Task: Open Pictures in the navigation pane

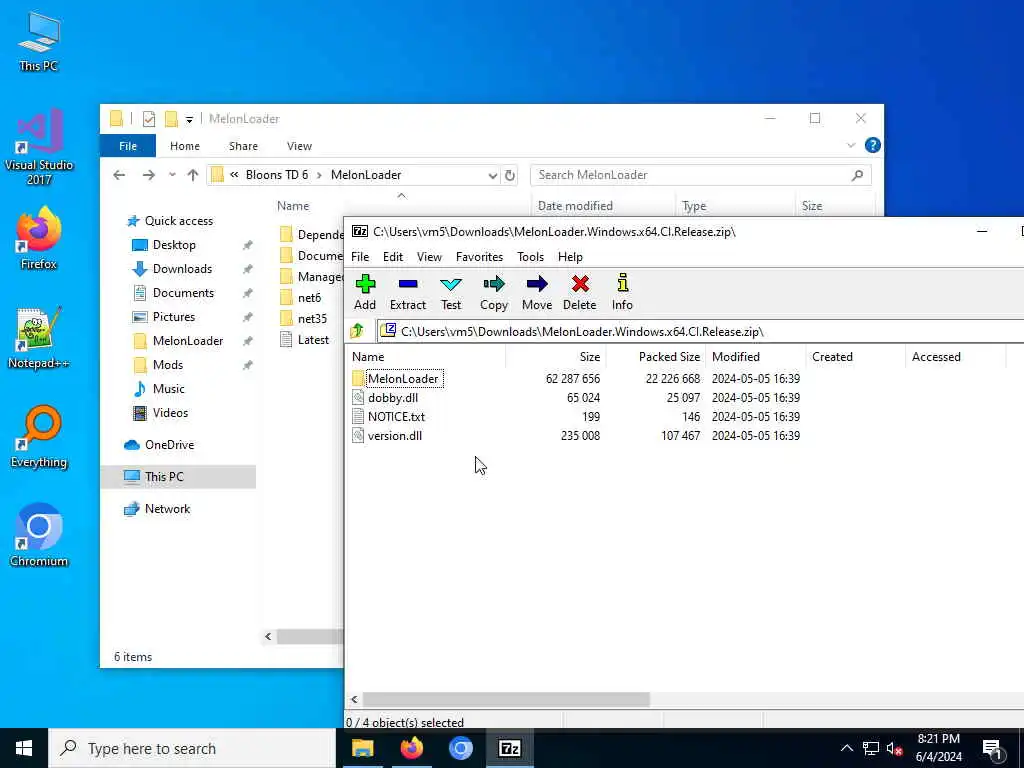Action: (x=174, y=317)
